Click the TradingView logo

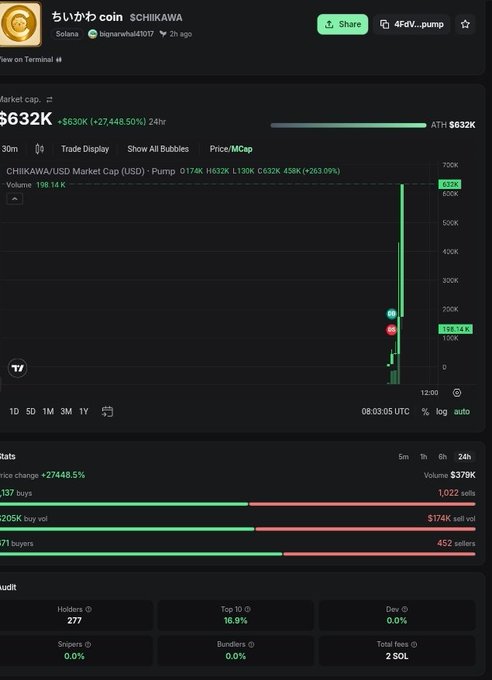[x=18, y=368]
